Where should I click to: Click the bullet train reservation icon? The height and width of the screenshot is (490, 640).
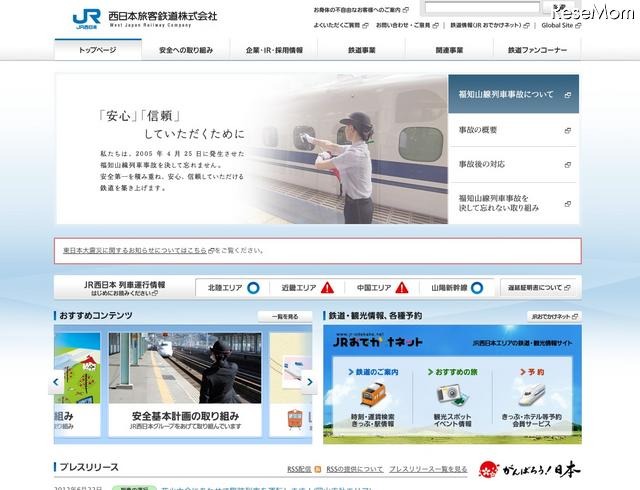pos(532,395)
